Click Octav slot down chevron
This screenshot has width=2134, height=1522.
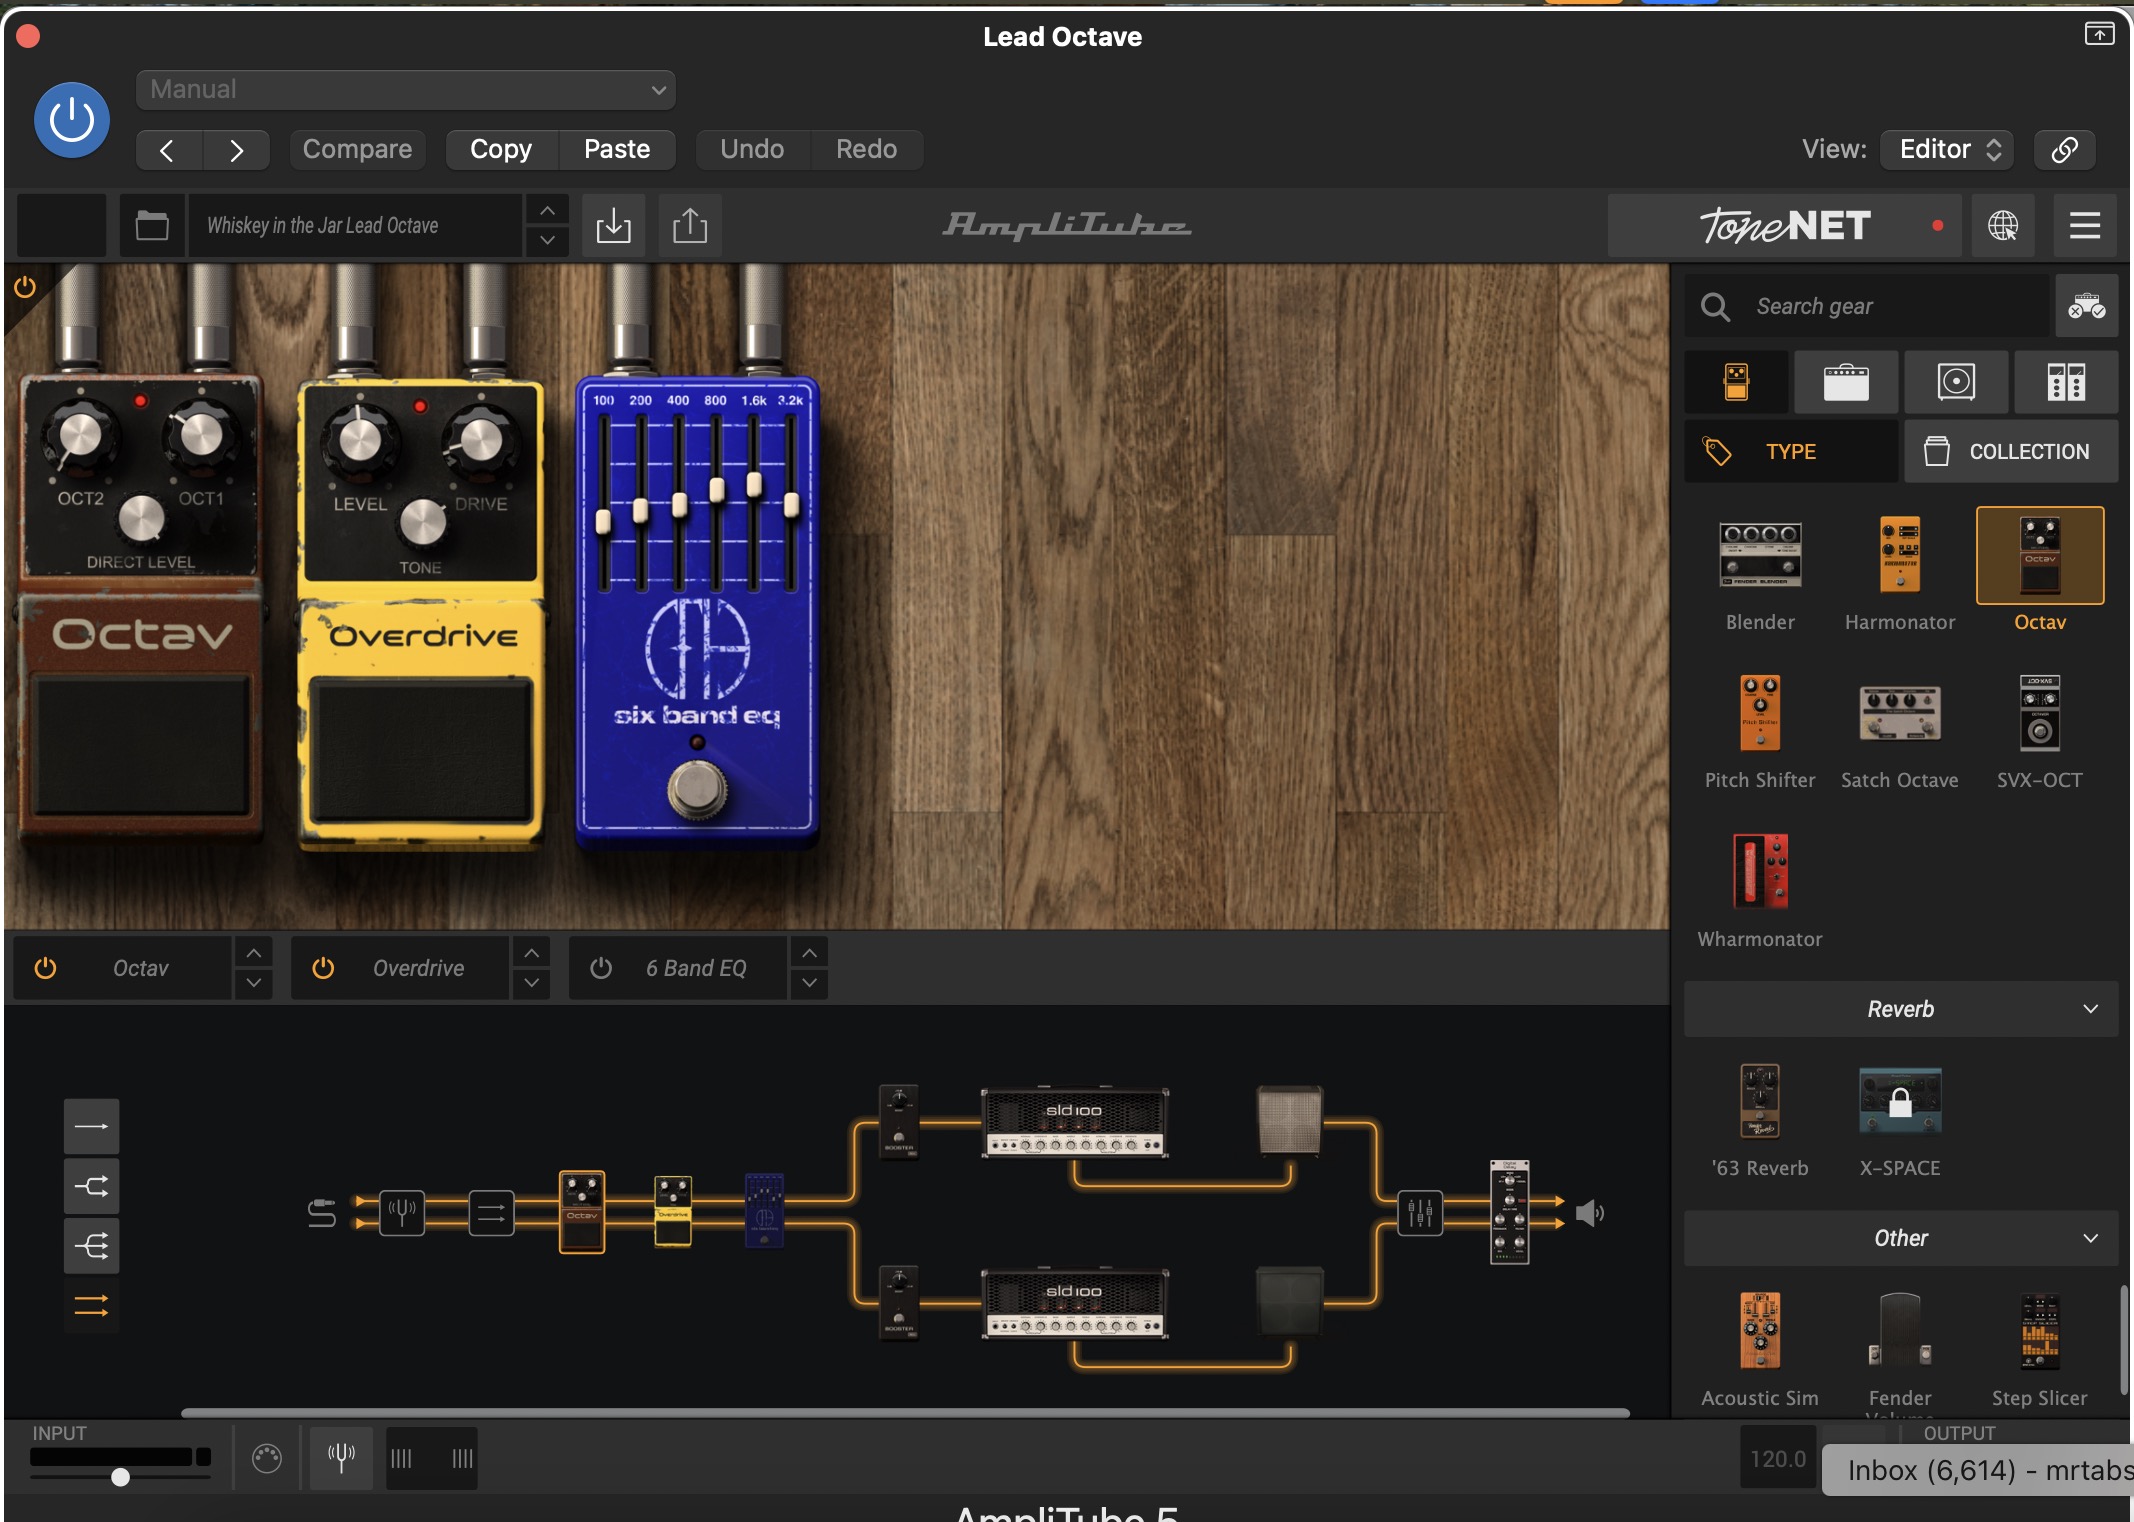click(254, 983)
